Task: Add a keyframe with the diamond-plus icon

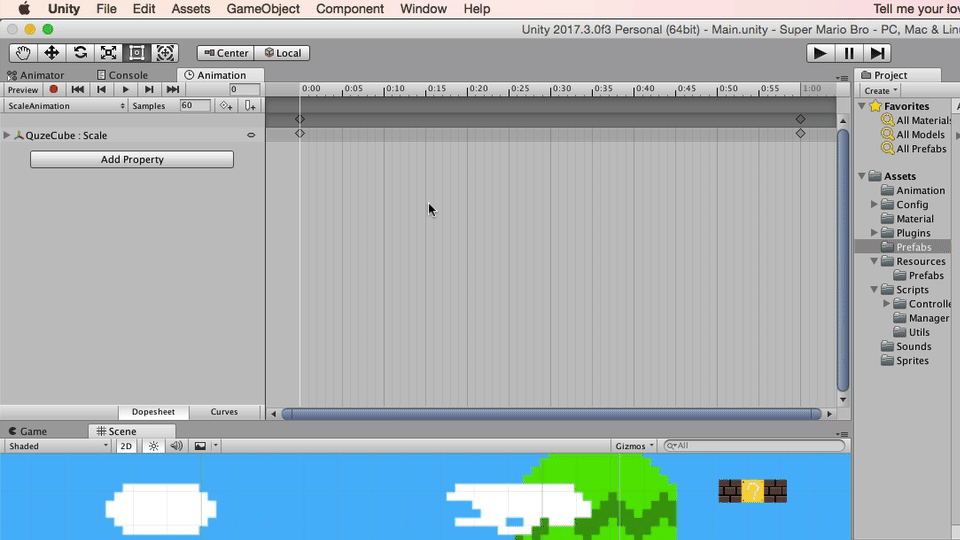Action: click(227, 106)
